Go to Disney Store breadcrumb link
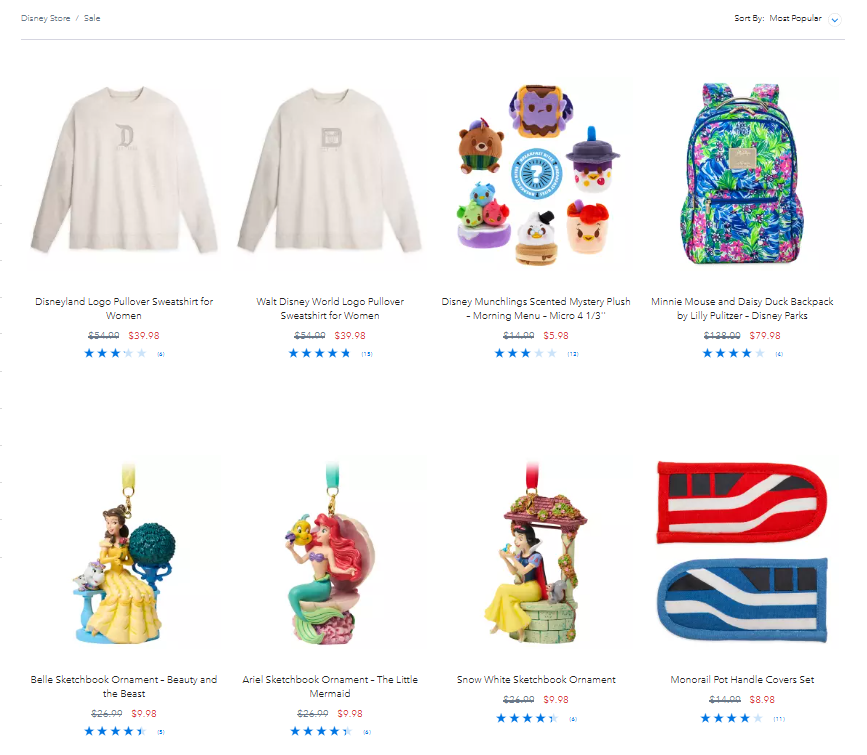This screenshot has height=755, width=867. (x=45, y=18)
